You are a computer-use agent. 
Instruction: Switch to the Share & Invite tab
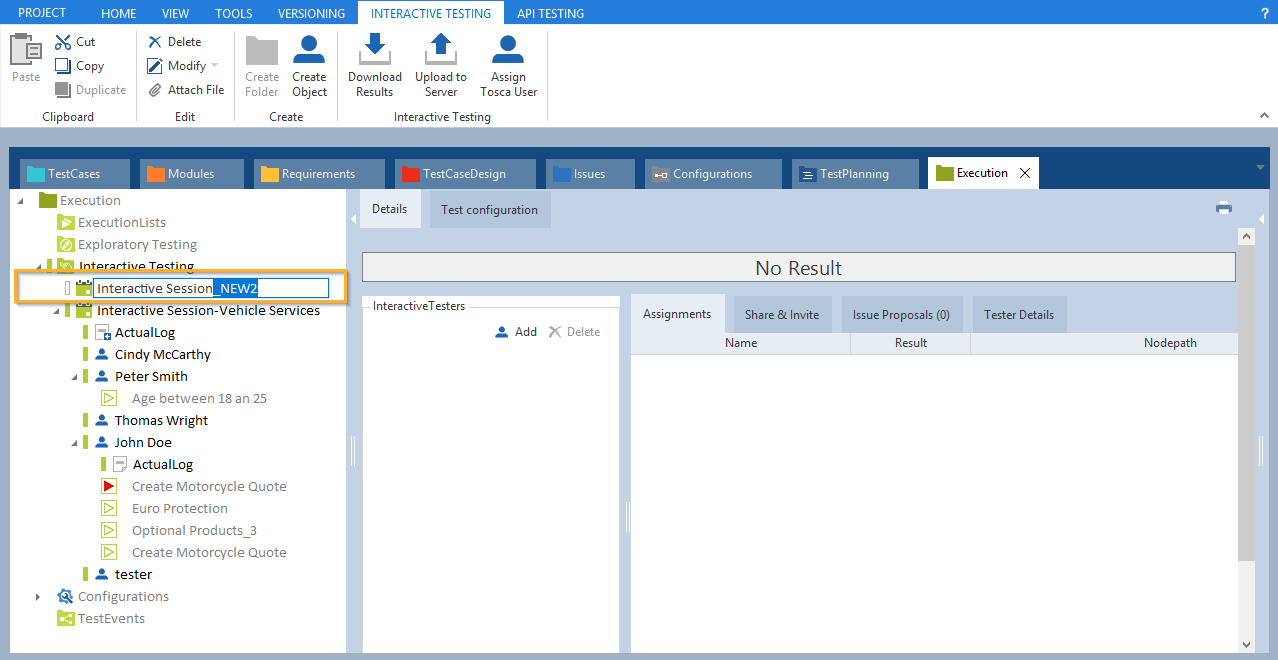(781, 315)
